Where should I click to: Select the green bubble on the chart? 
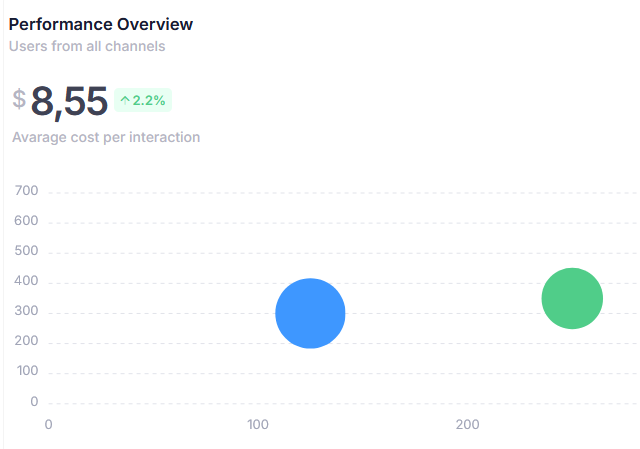pos(572,298)
